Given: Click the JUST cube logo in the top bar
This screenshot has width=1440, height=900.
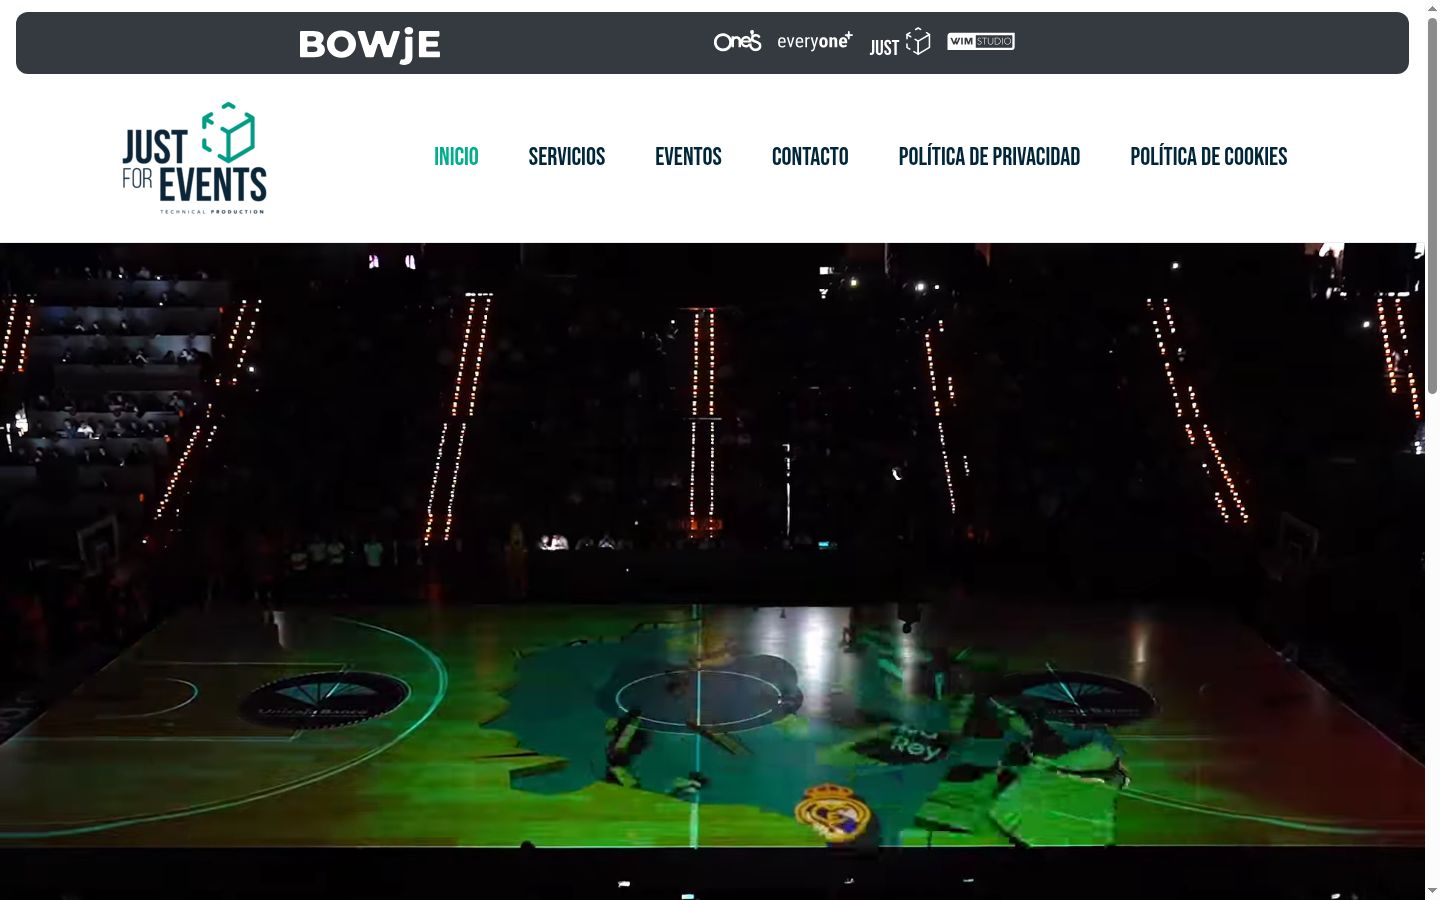Looking at the screenshot, I should tap(900, 43).
